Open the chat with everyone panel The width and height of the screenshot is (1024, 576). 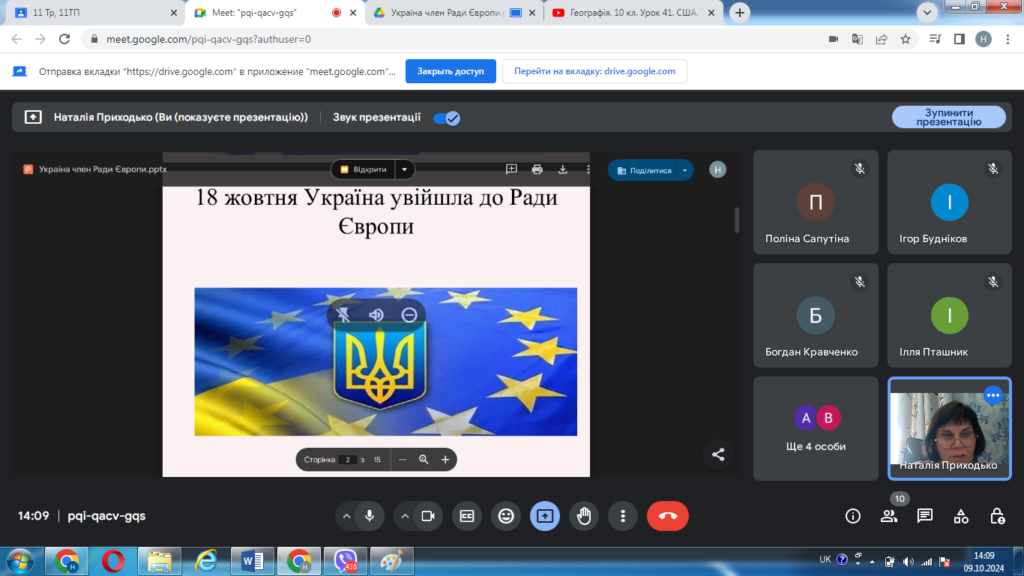click(x=925, y=516)
